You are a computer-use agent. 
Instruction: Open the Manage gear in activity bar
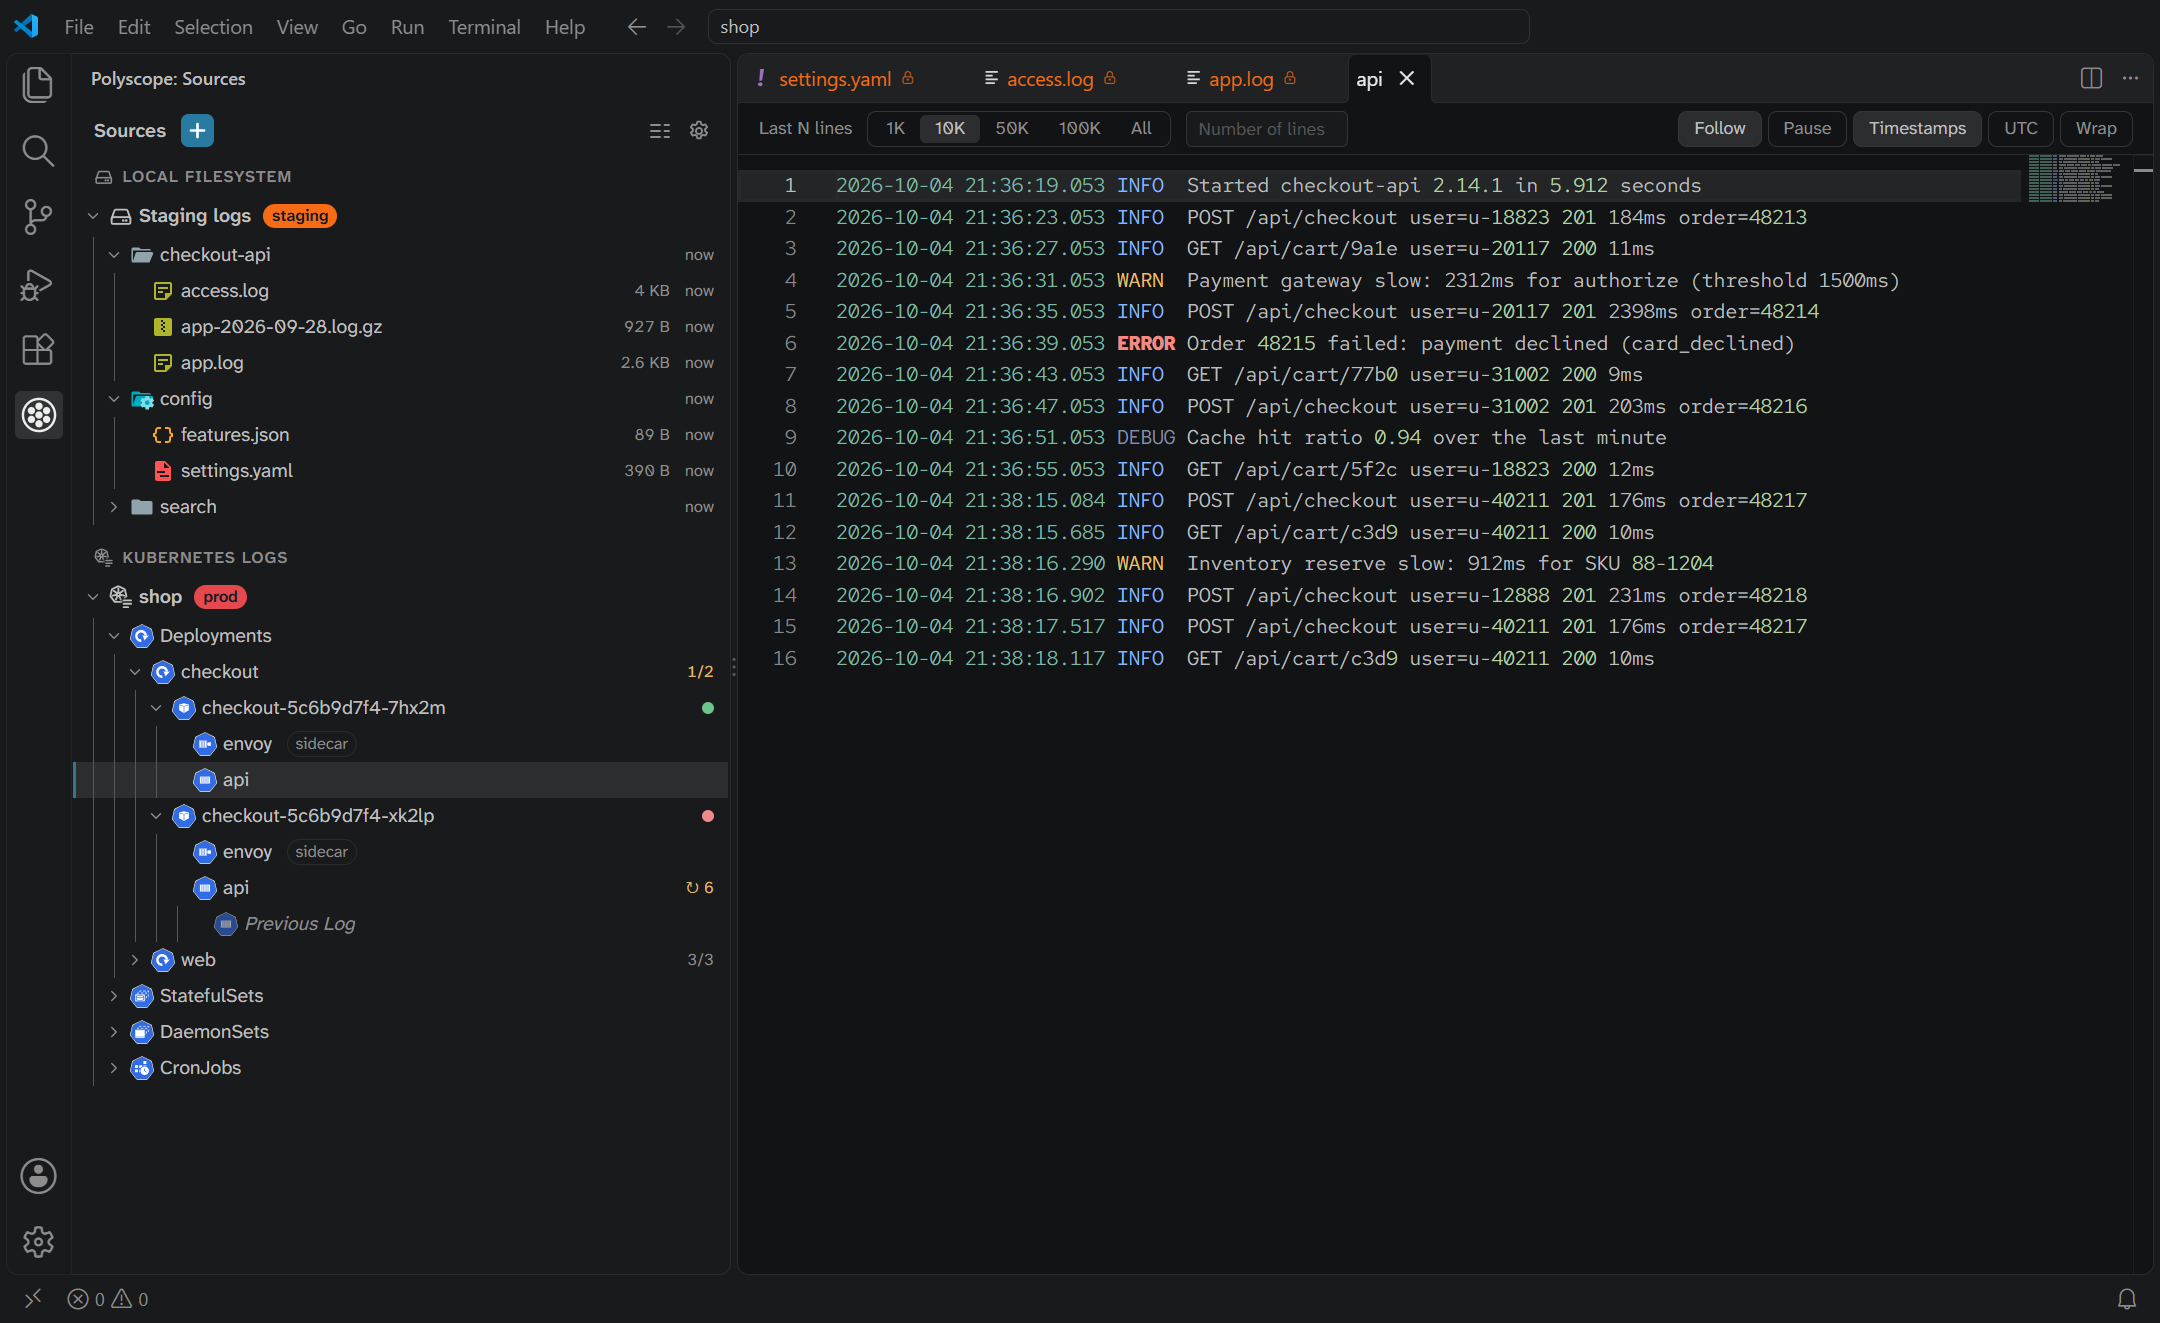tap(38, 1242)
